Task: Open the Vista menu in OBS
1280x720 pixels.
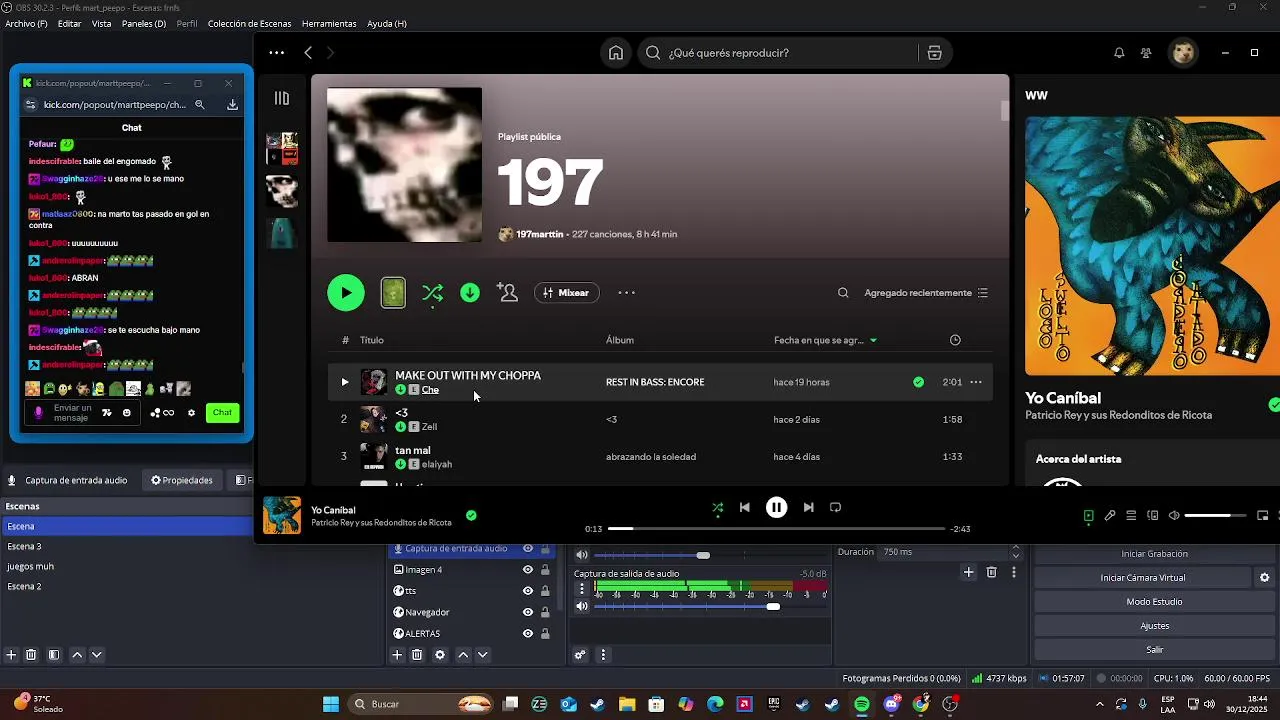Action: tap(101, 24)
